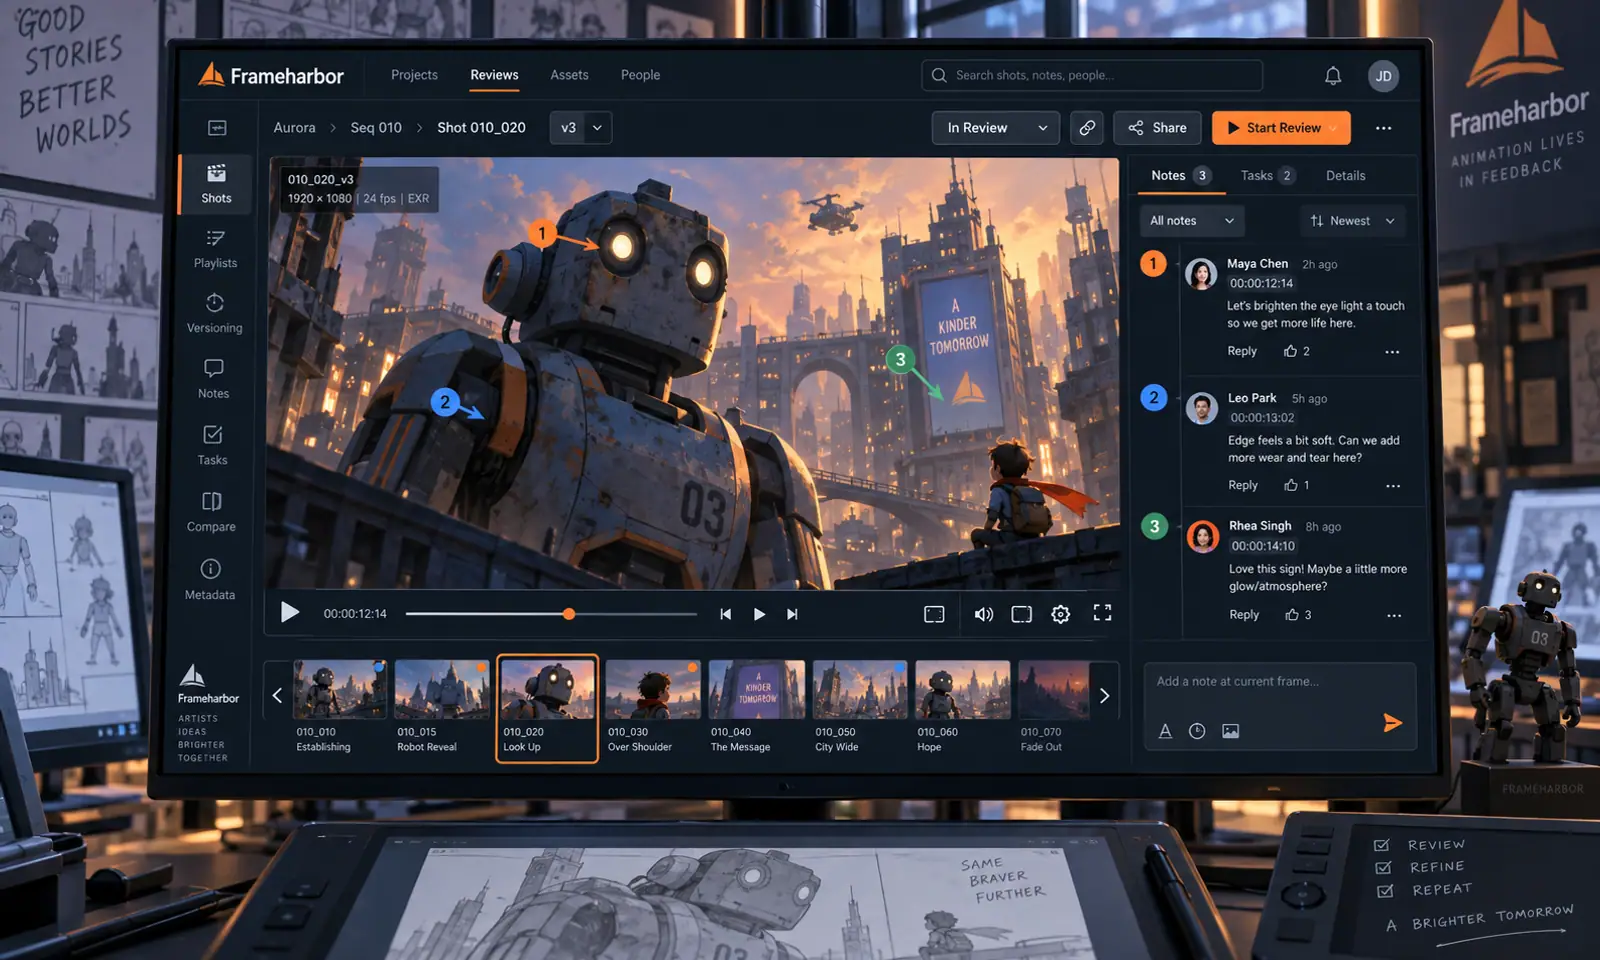The height and width of the screenshot is (960, 1600).
Task: Play the shot with main play button
Action: (x=290, y=613)
